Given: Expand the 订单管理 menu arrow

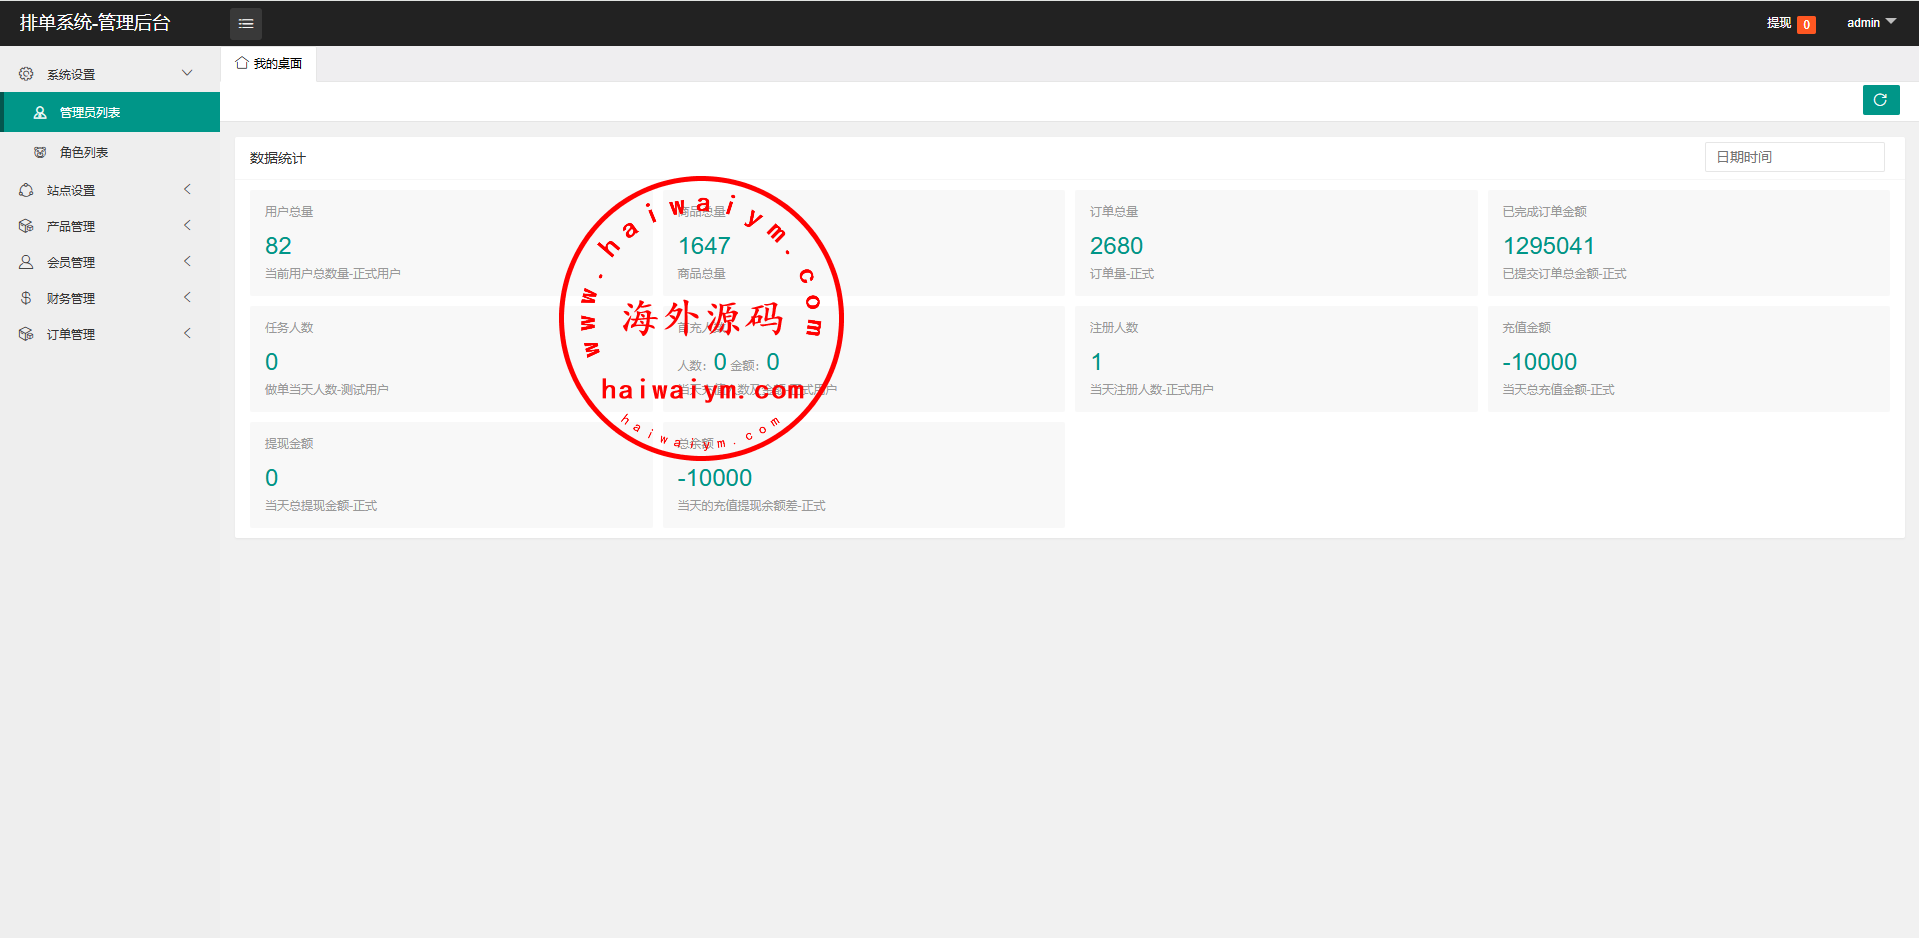Looking at the screenshot, I should tap(187, 333).
